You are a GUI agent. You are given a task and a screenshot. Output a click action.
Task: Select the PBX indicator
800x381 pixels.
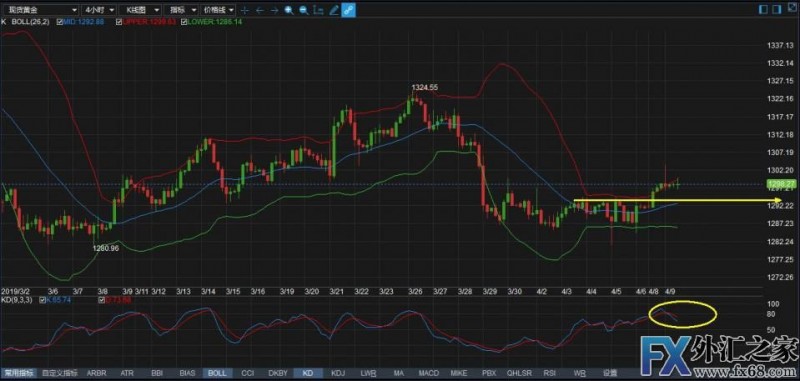[x=489, y=373]
